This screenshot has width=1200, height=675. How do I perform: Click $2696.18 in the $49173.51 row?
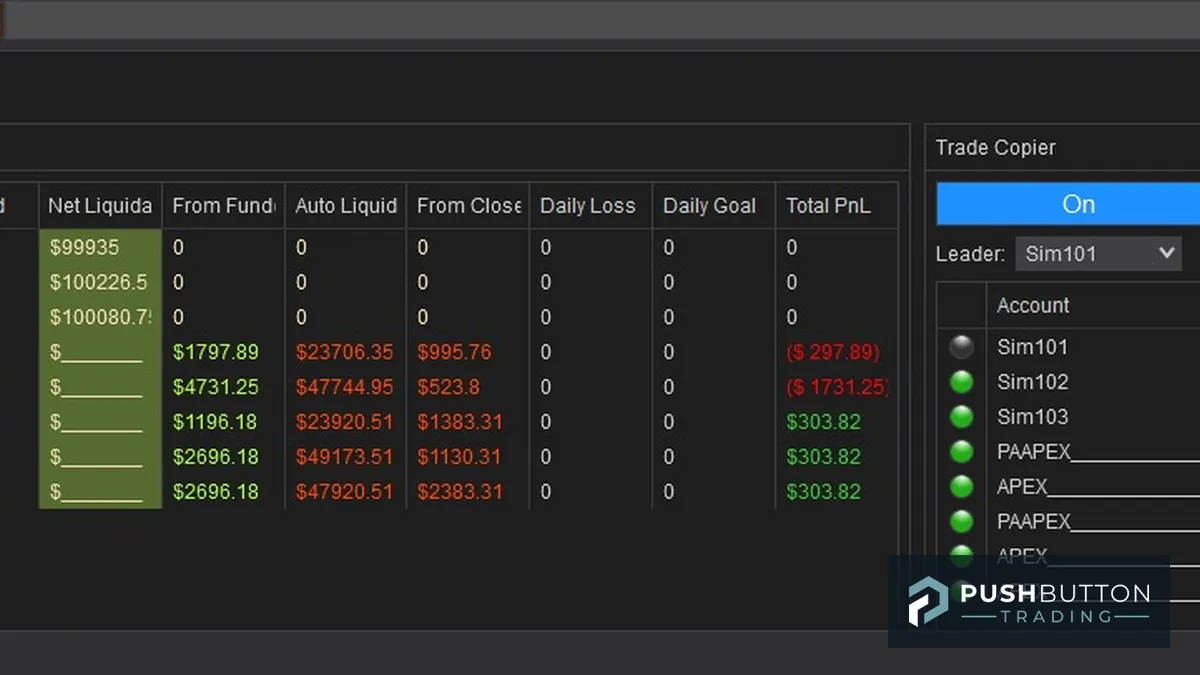(215, 457)
